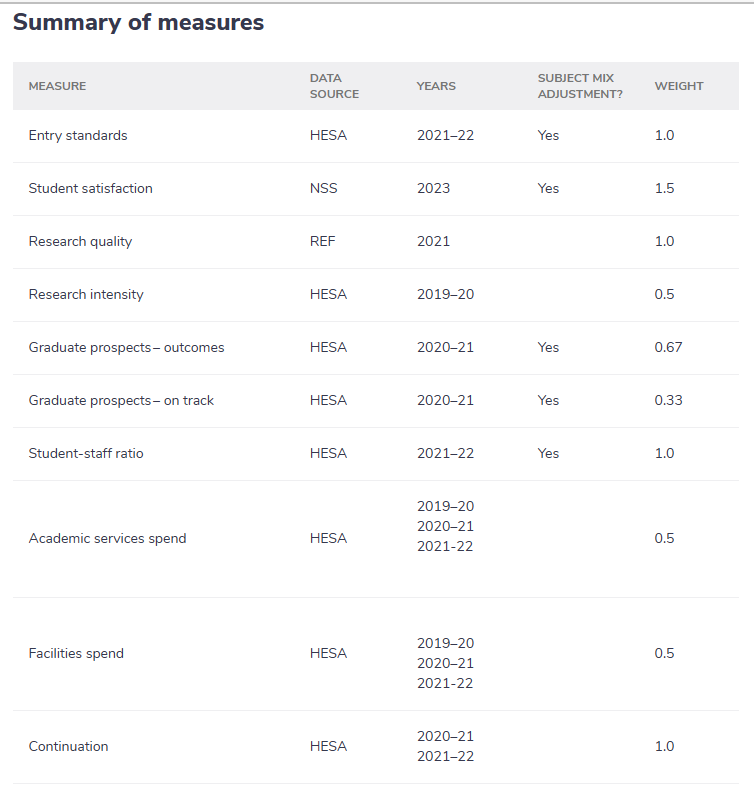This screenshot has height=790, width=754.
Task: Select the Entry standards row label
Action: [x=78, y=136]
